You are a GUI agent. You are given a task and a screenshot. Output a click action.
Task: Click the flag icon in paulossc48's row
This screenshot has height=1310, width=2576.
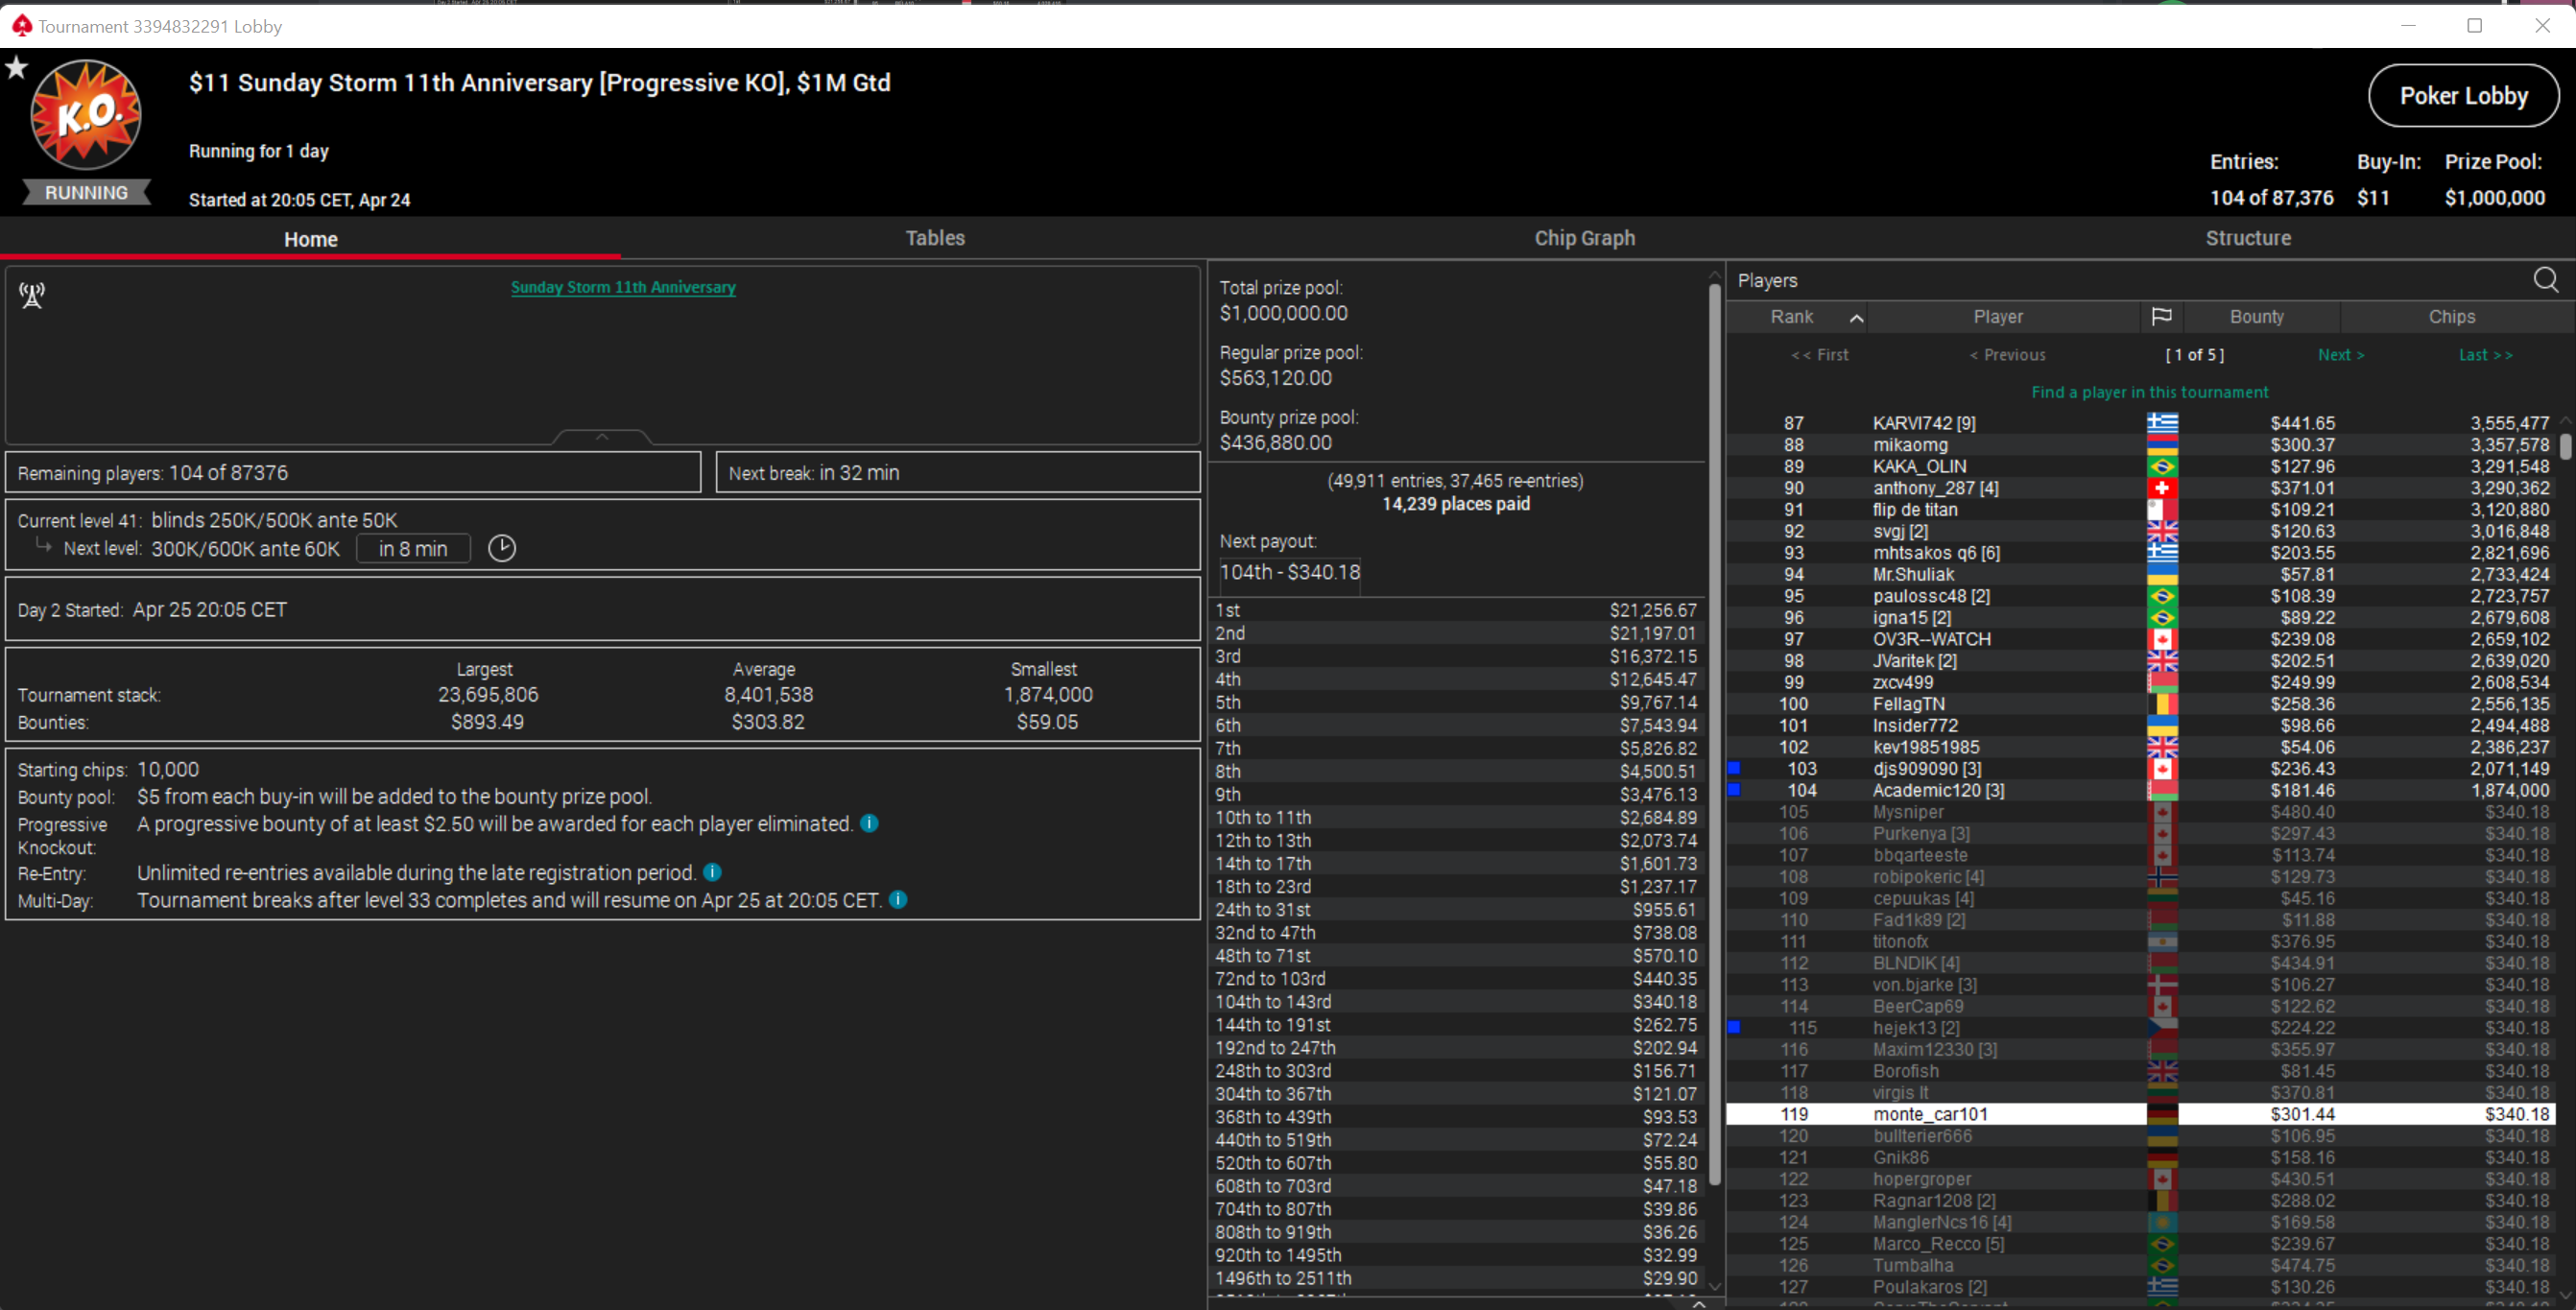click(2162, 596)
